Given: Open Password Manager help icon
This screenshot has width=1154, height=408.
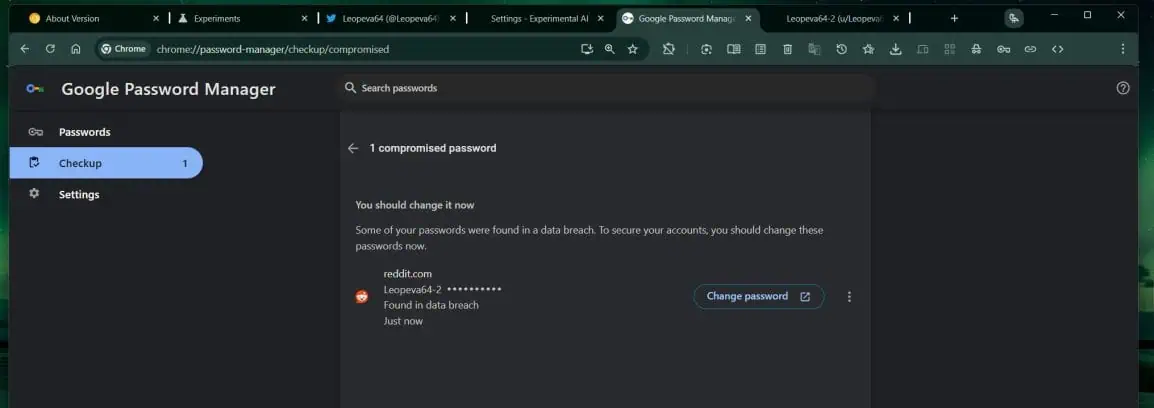Looking at the screenshot, I should (1122, 88).
